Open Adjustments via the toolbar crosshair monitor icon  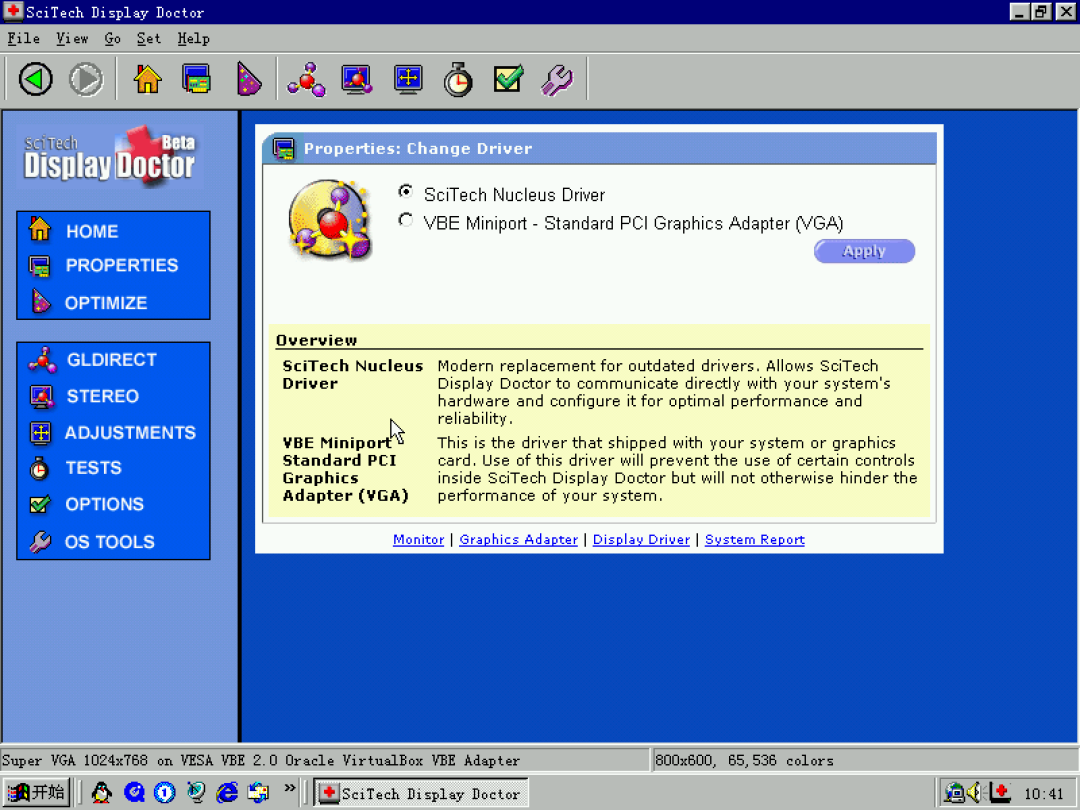pyautogui.click(x=408, y=79)
